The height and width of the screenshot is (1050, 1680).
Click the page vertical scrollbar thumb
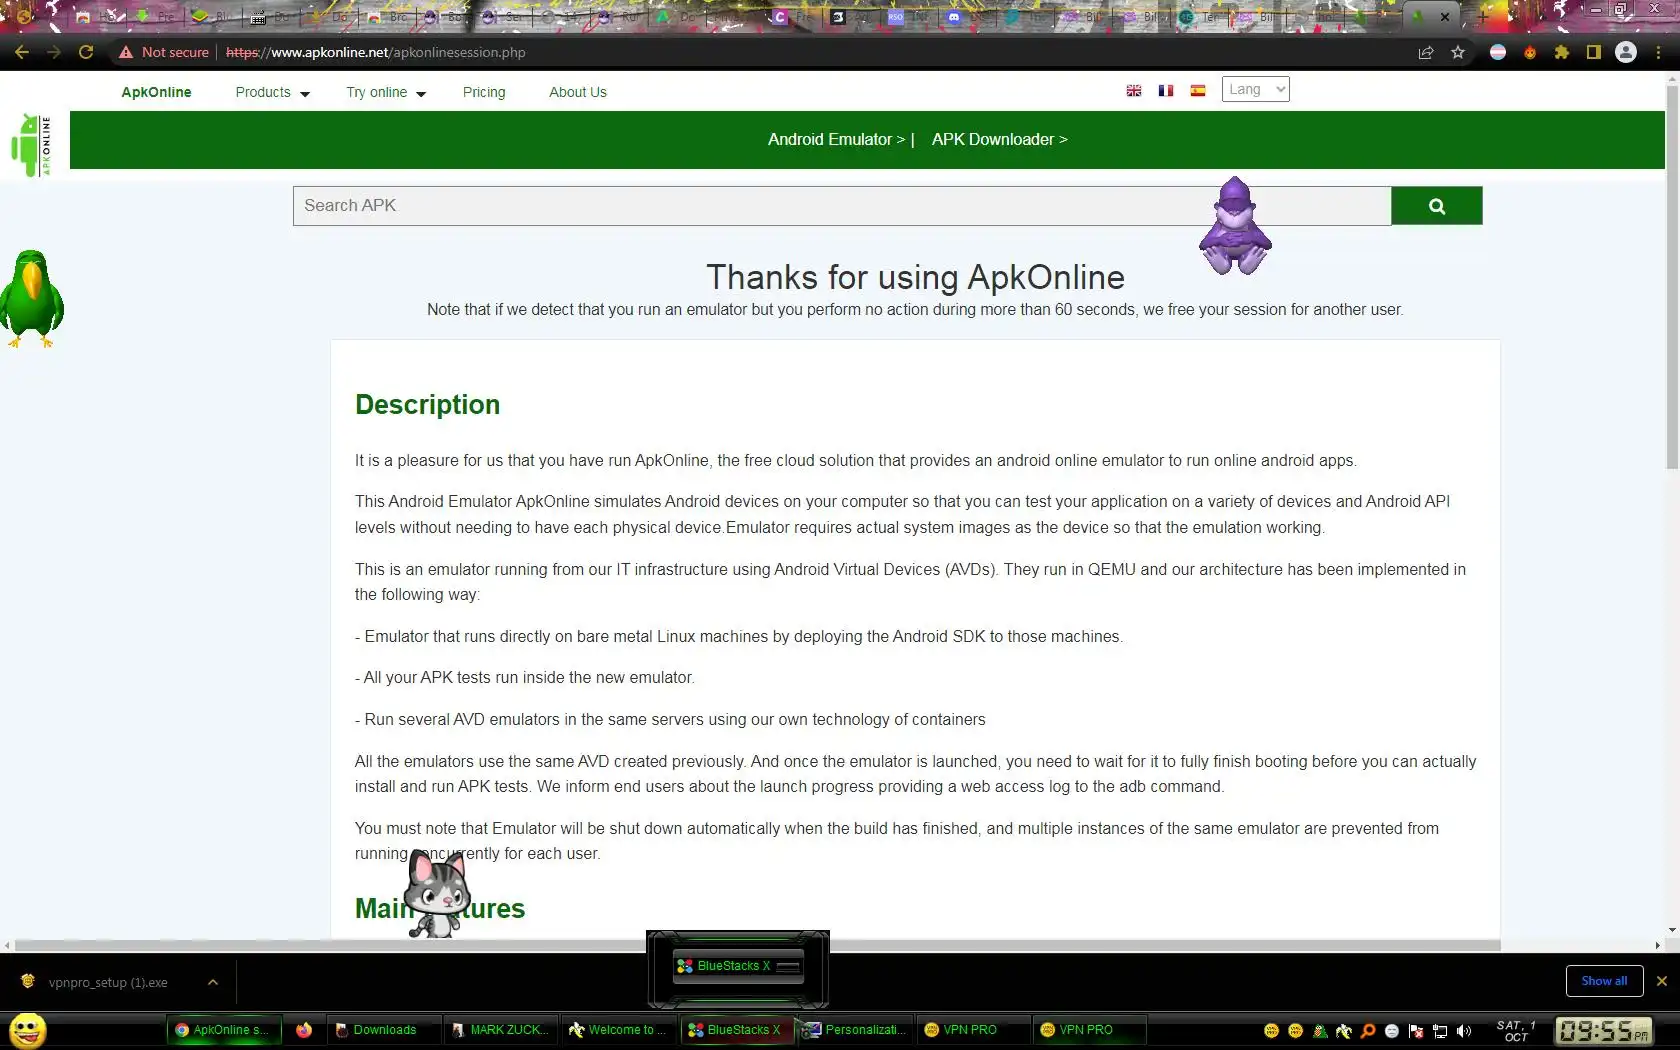click(1672, 275)
